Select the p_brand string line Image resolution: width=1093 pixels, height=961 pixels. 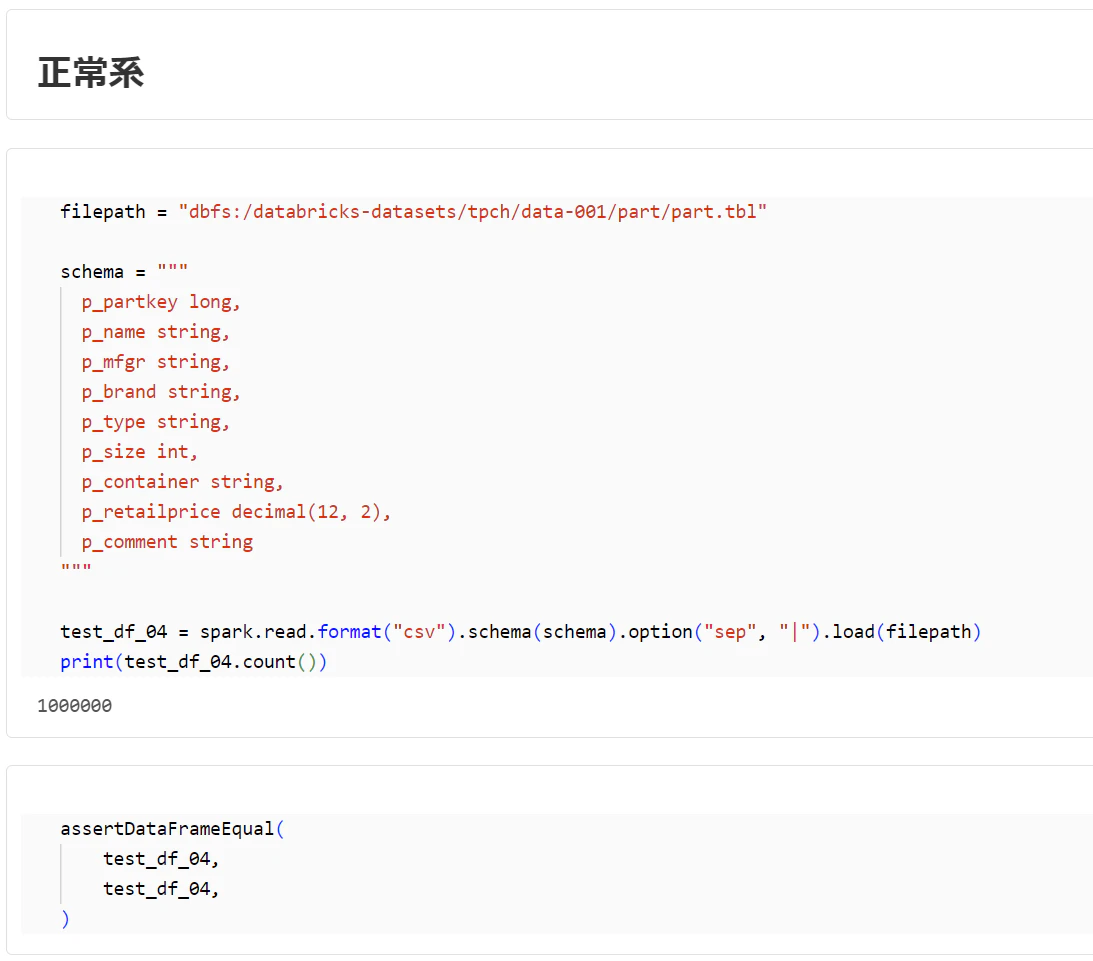160,392
